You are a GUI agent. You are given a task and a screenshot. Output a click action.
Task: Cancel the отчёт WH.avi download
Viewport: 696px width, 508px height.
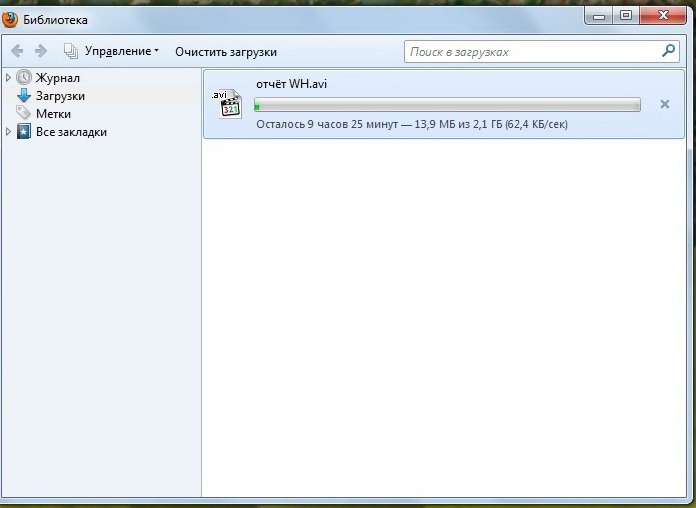click(664, 104)
